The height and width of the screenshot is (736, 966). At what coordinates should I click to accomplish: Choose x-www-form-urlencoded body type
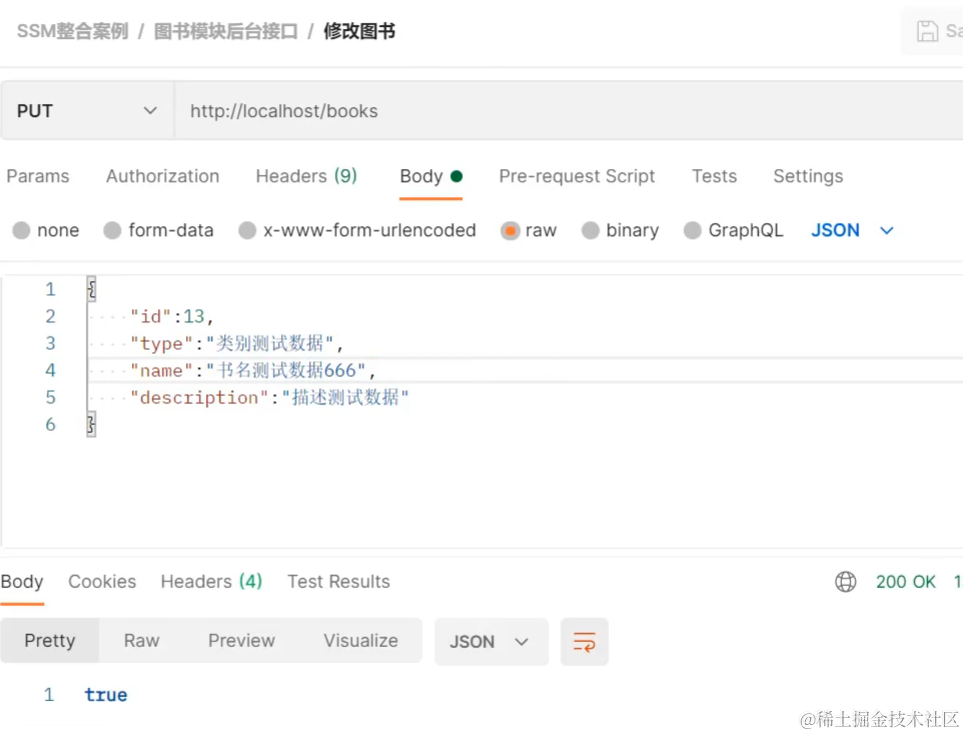click(247, 230)
